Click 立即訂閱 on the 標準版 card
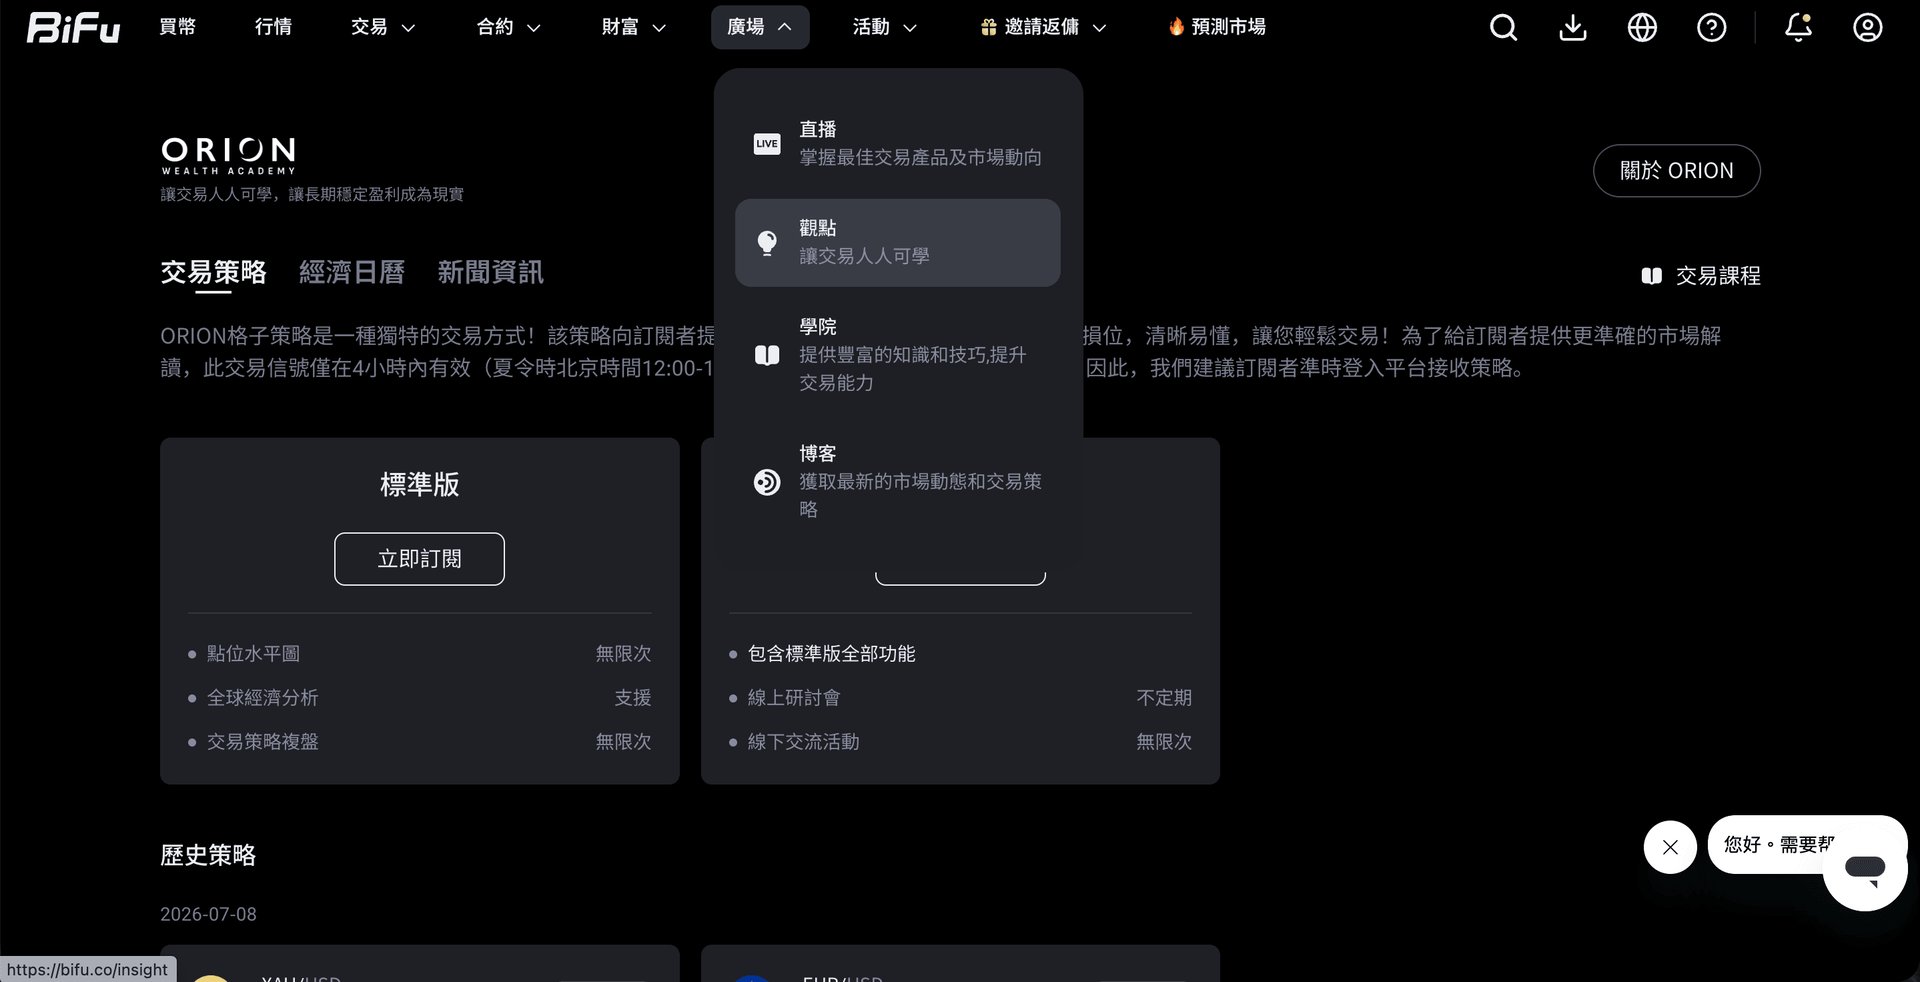 [x=419, y=559]
